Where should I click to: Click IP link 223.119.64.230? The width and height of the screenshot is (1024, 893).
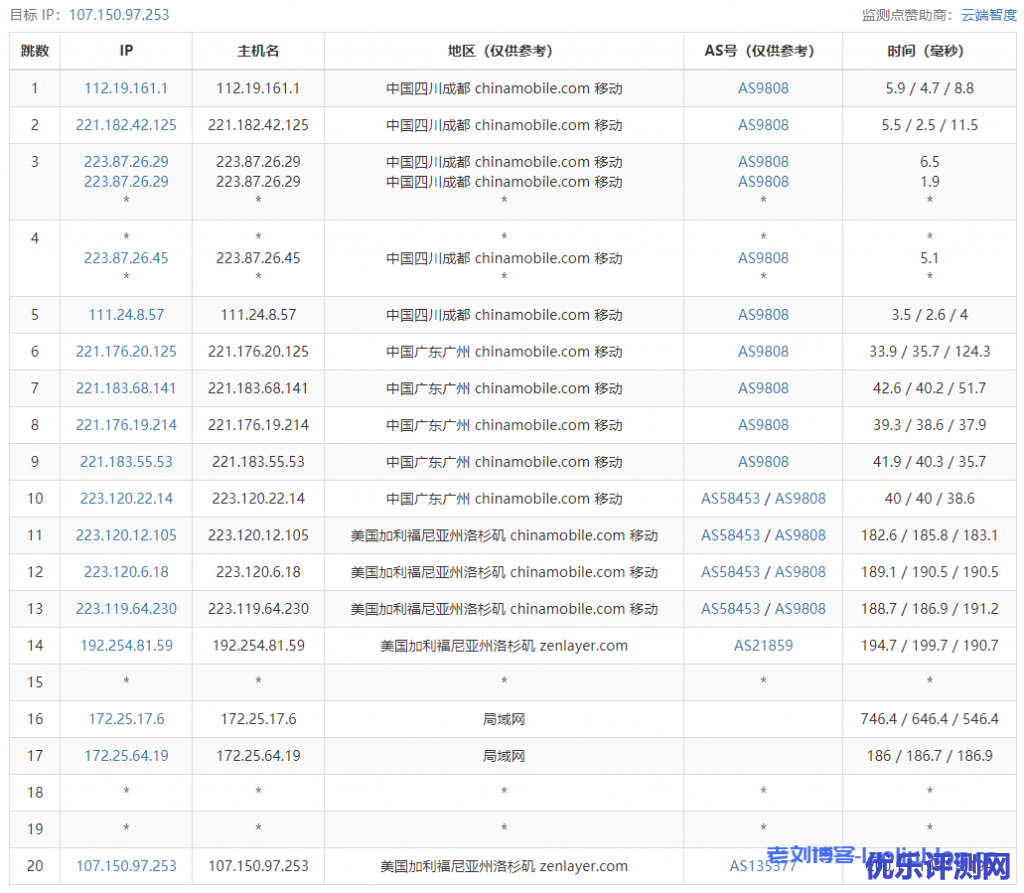(x=126, y=608)
